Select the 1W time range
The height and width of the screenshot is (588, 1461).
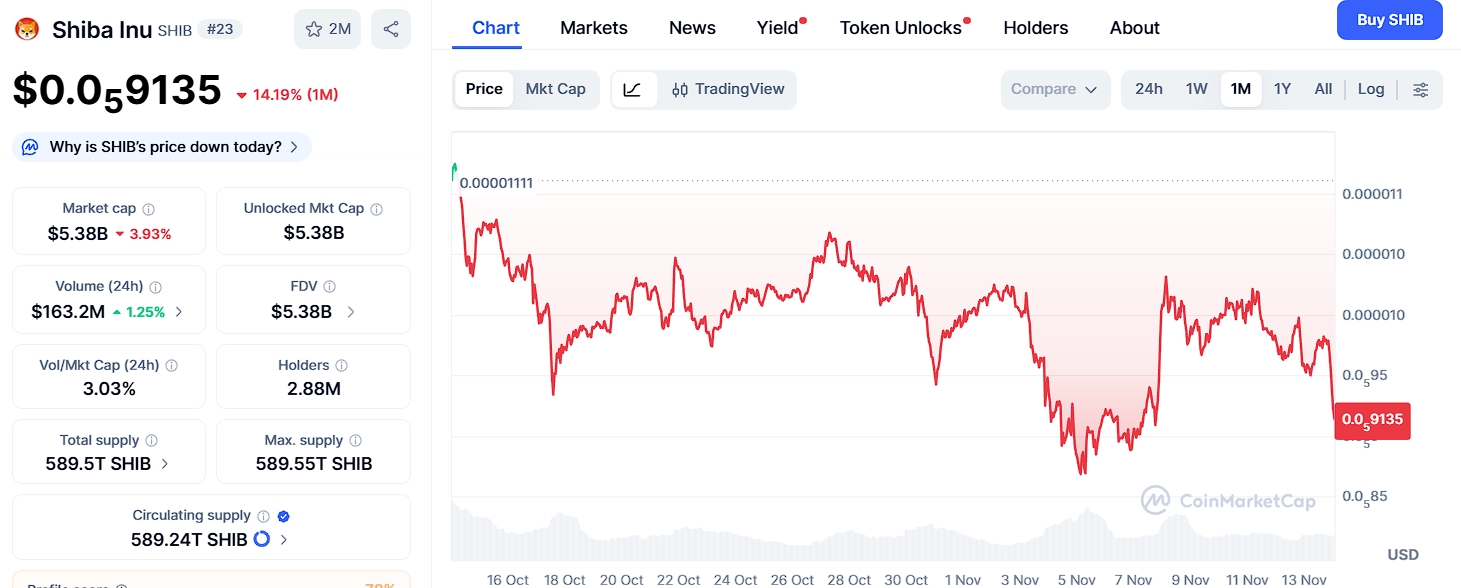1196,89
